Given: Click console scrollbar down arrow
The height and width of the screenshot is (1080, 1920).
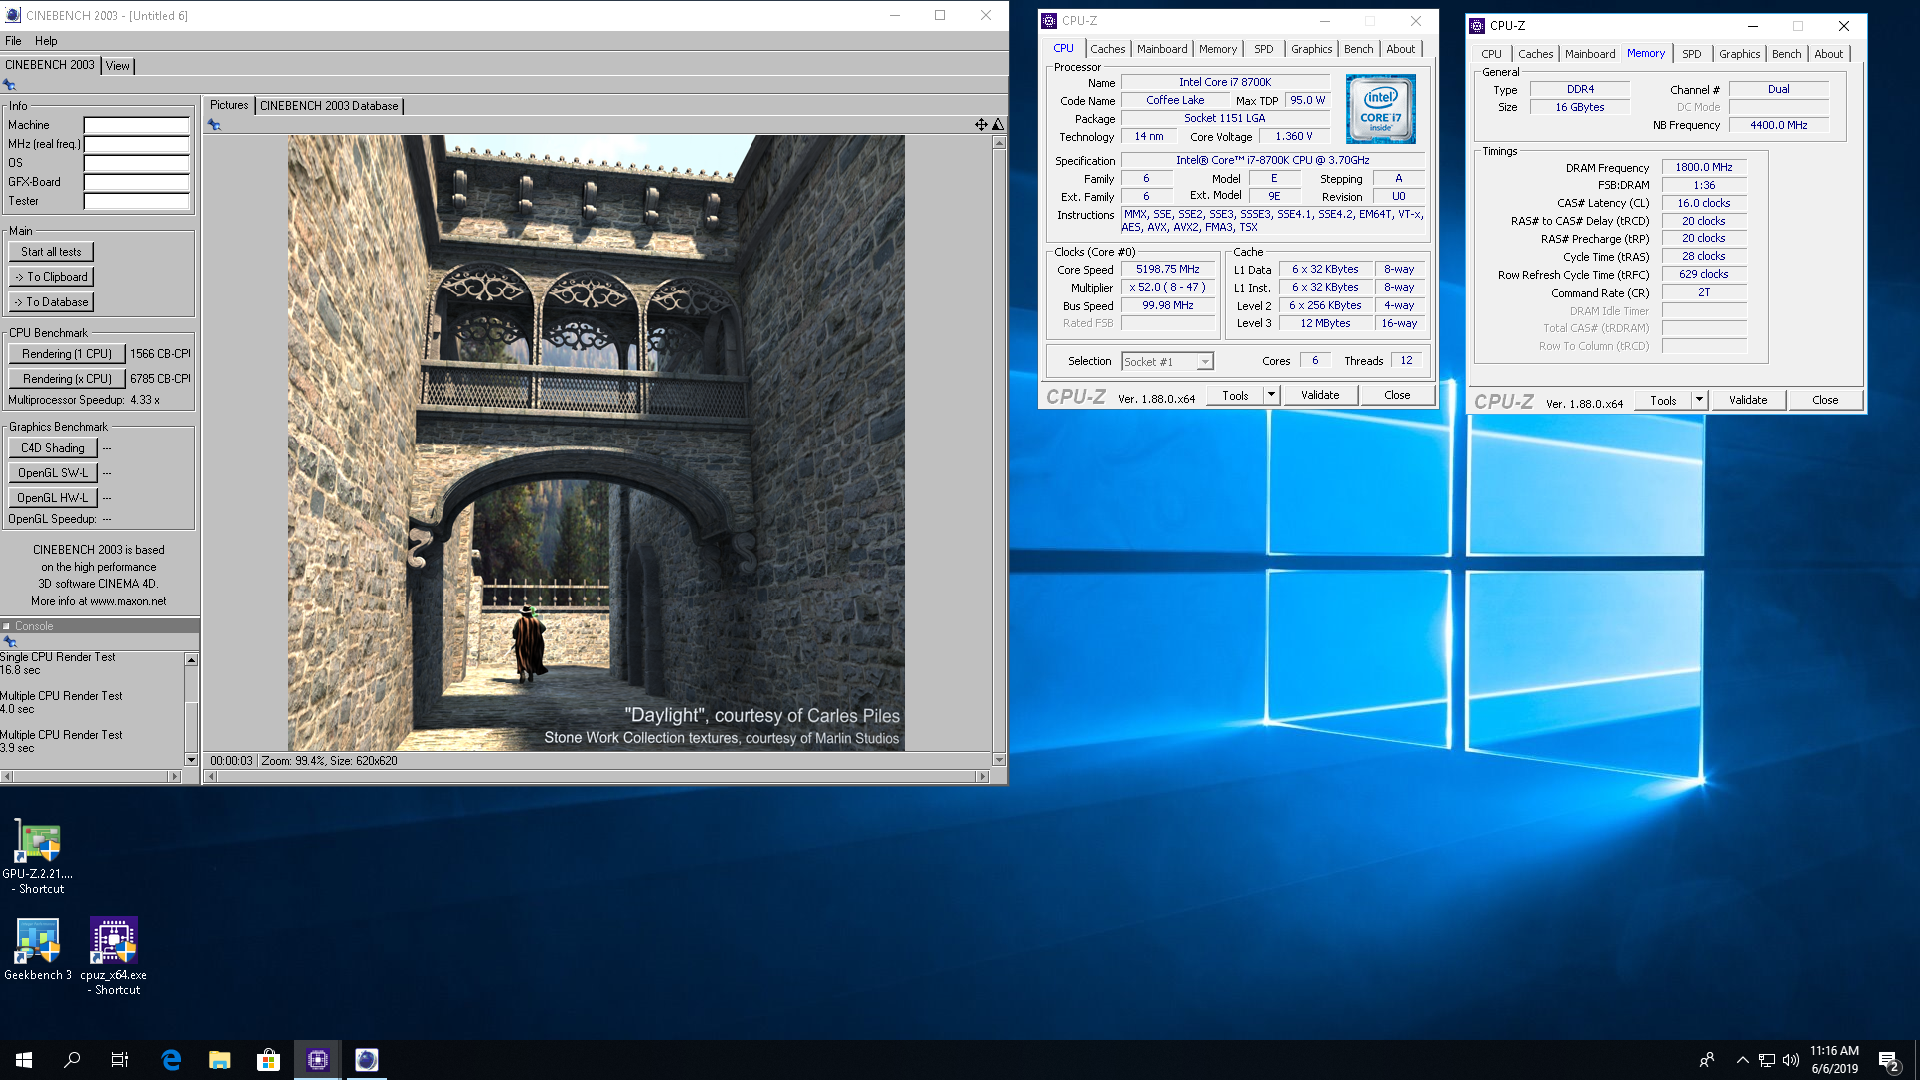Looking at the screenshot, I should pyautogui.click(x=191, y=760).
